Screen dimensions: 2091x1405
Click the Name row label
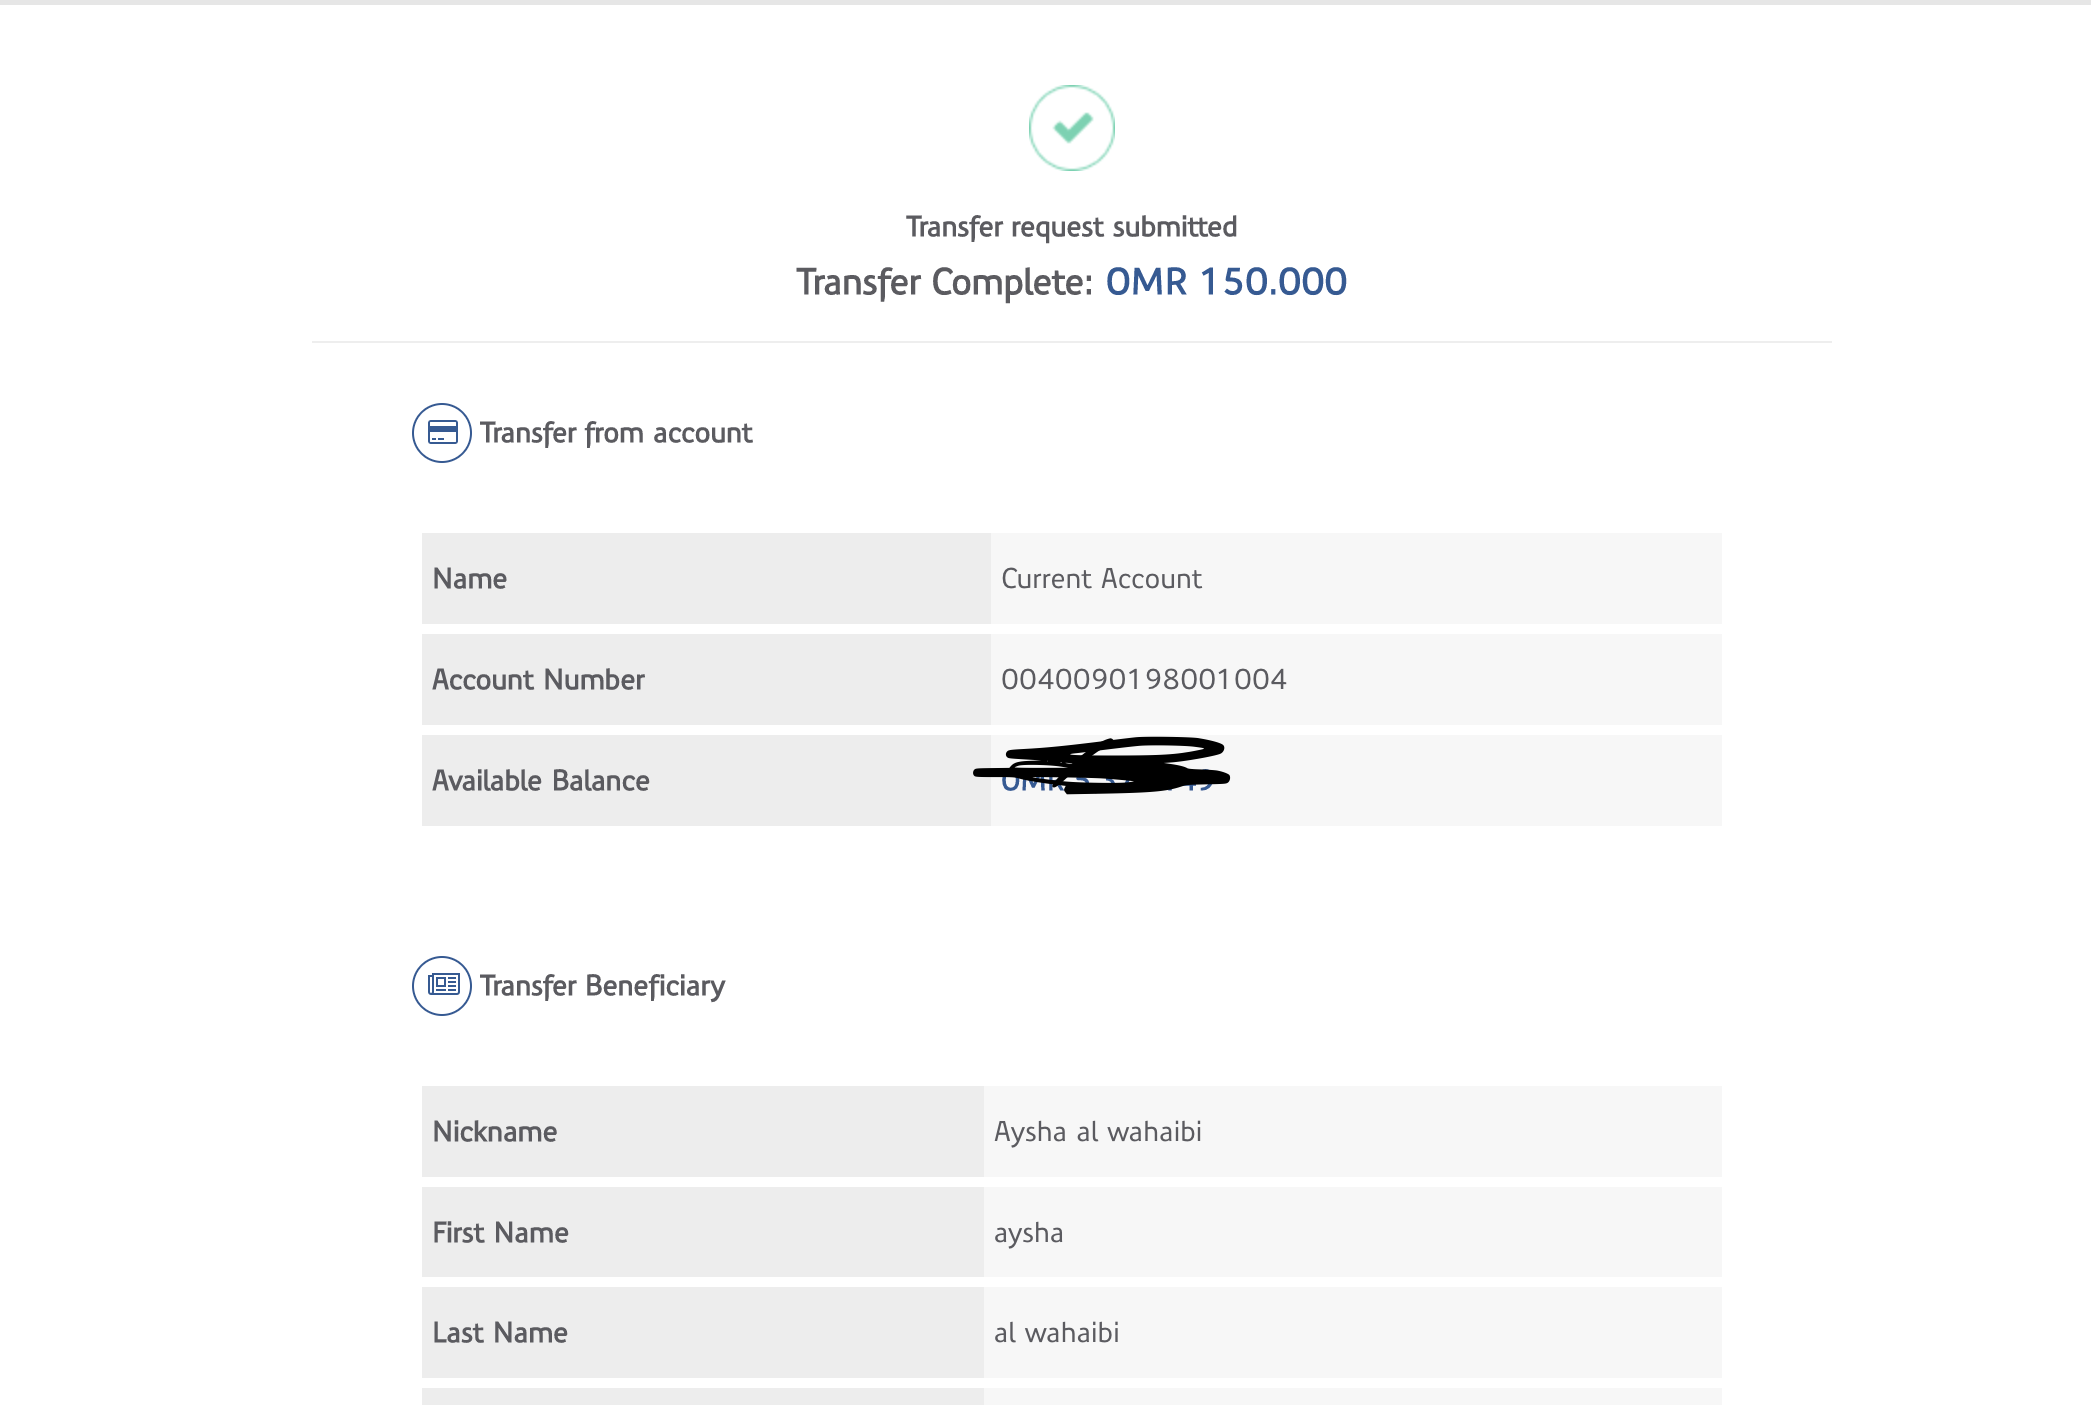coord(470,579)
